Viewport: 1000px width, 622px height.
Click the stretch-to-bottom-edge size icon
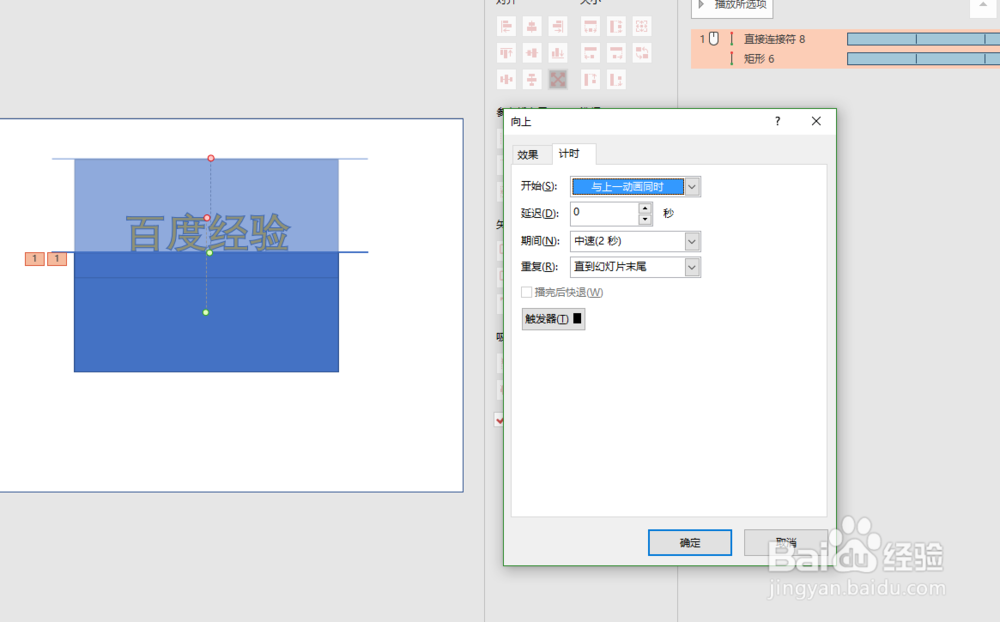coord(616,79)
